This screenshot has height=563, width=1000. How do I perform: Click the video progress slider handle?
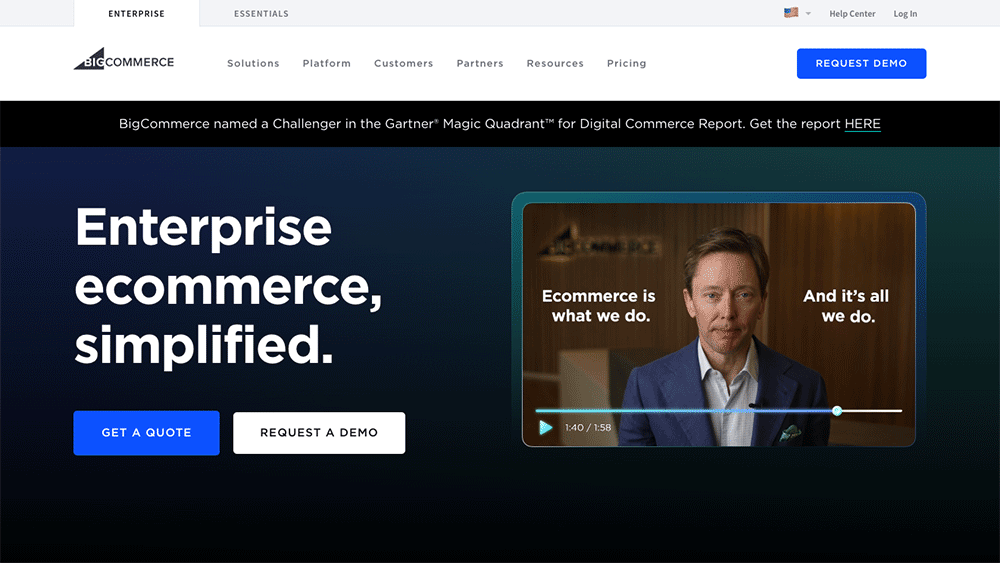tap(837, 411)
